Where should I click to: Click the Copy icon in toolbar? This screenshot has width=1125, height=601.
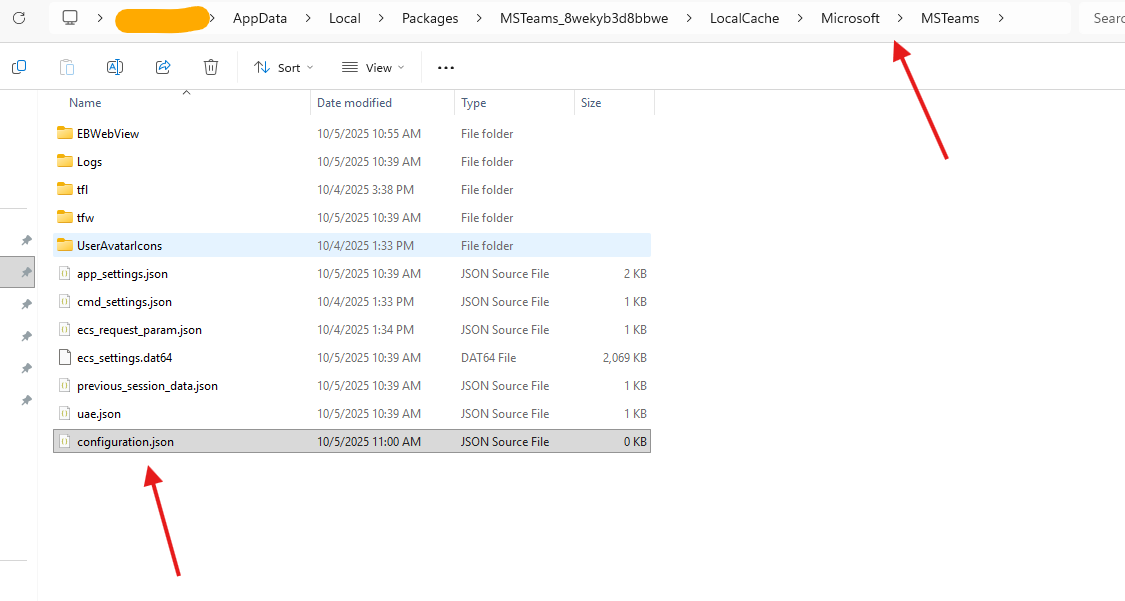click(x=19, y=67)
